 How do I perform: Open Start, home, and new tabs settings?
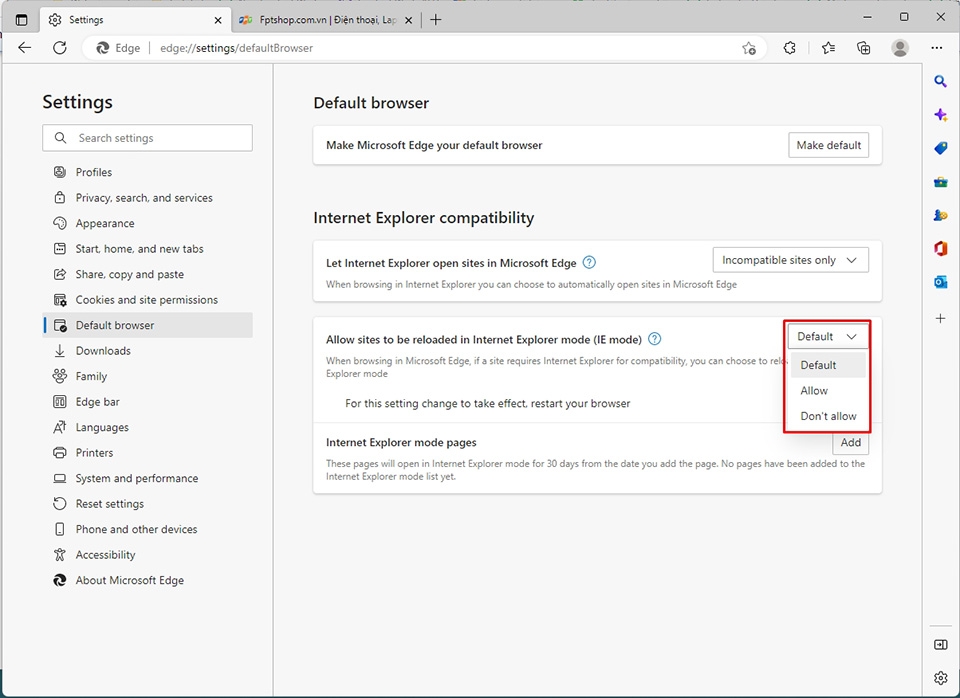pyautogui.click(x=148, y=249)
